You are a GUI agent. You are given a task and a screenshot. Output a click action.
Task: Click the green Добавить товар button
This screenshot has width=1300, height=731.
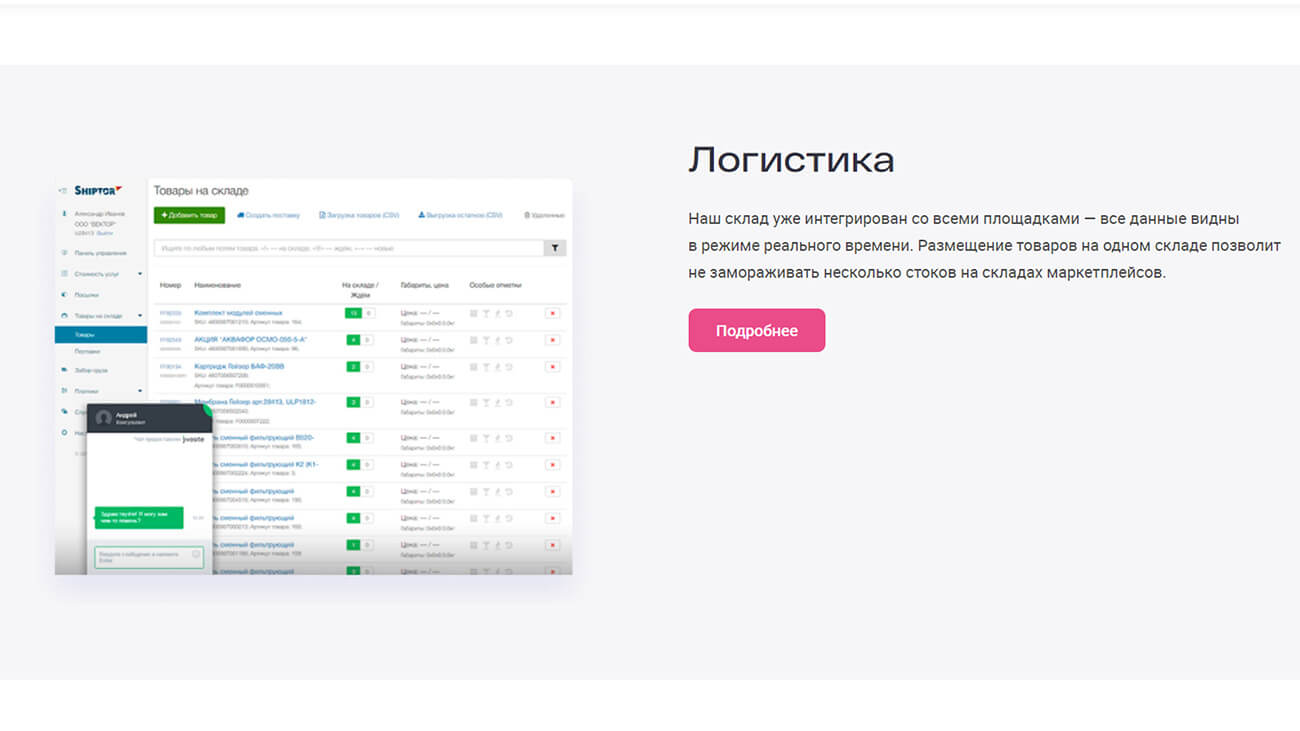pyautogui.click(x=189, y=215)
